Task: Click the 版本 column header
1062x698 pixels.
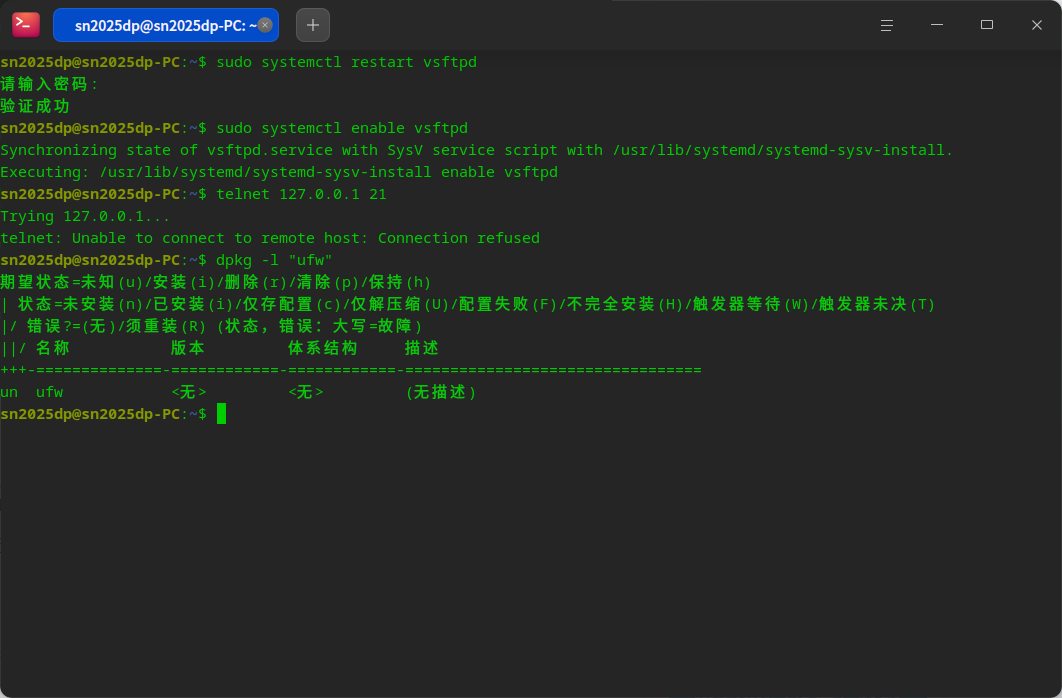Action: (188, 348)
